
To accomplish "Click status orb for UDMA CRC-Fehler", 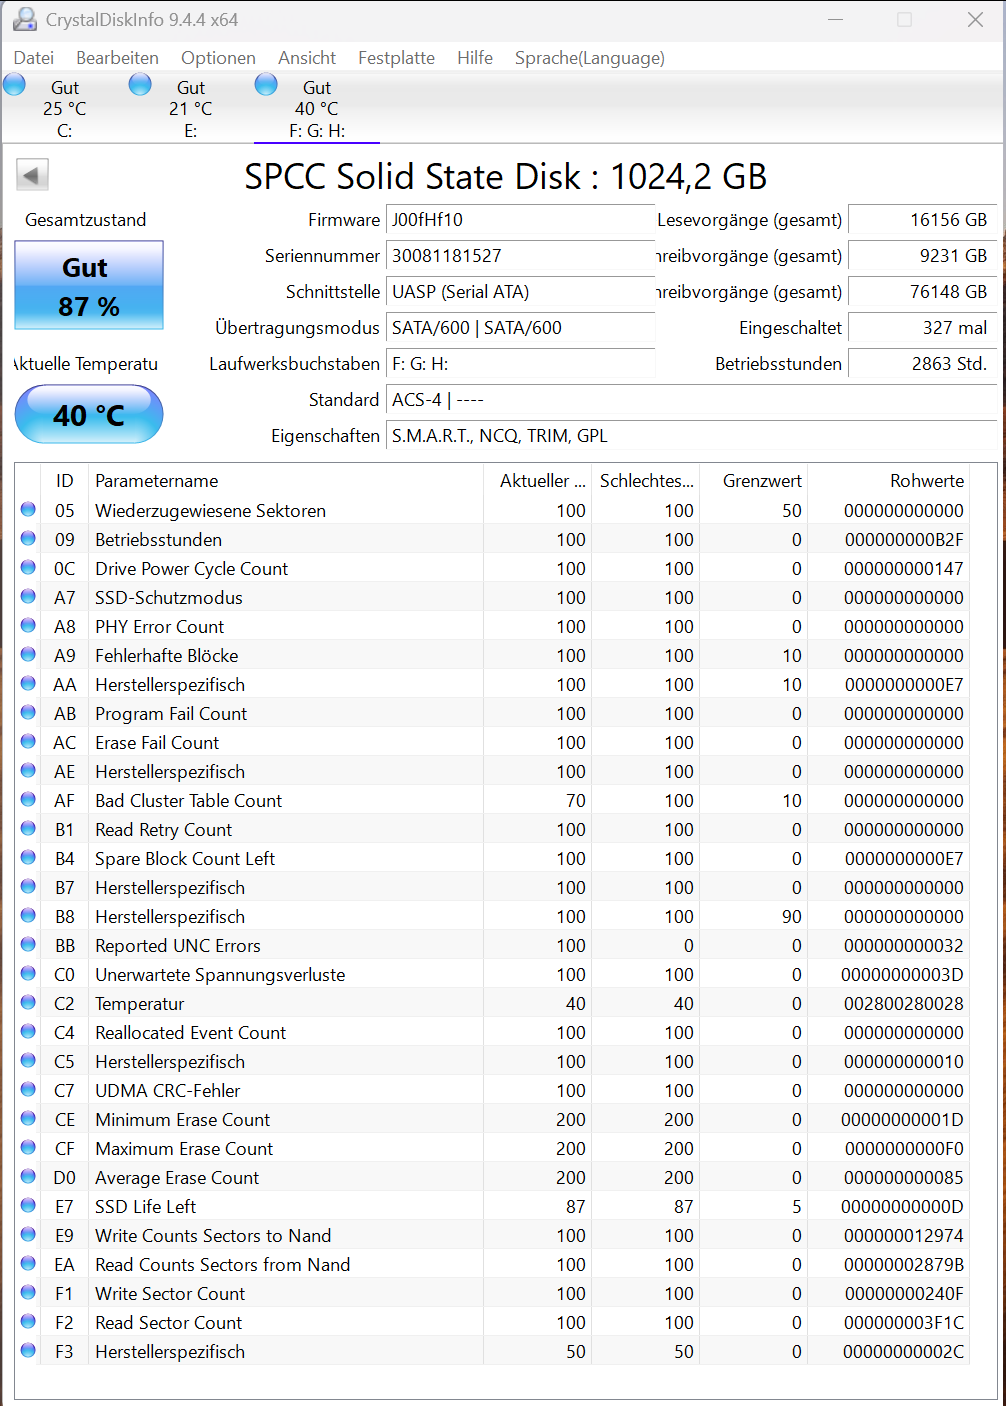I will [x=28, y=1089].
